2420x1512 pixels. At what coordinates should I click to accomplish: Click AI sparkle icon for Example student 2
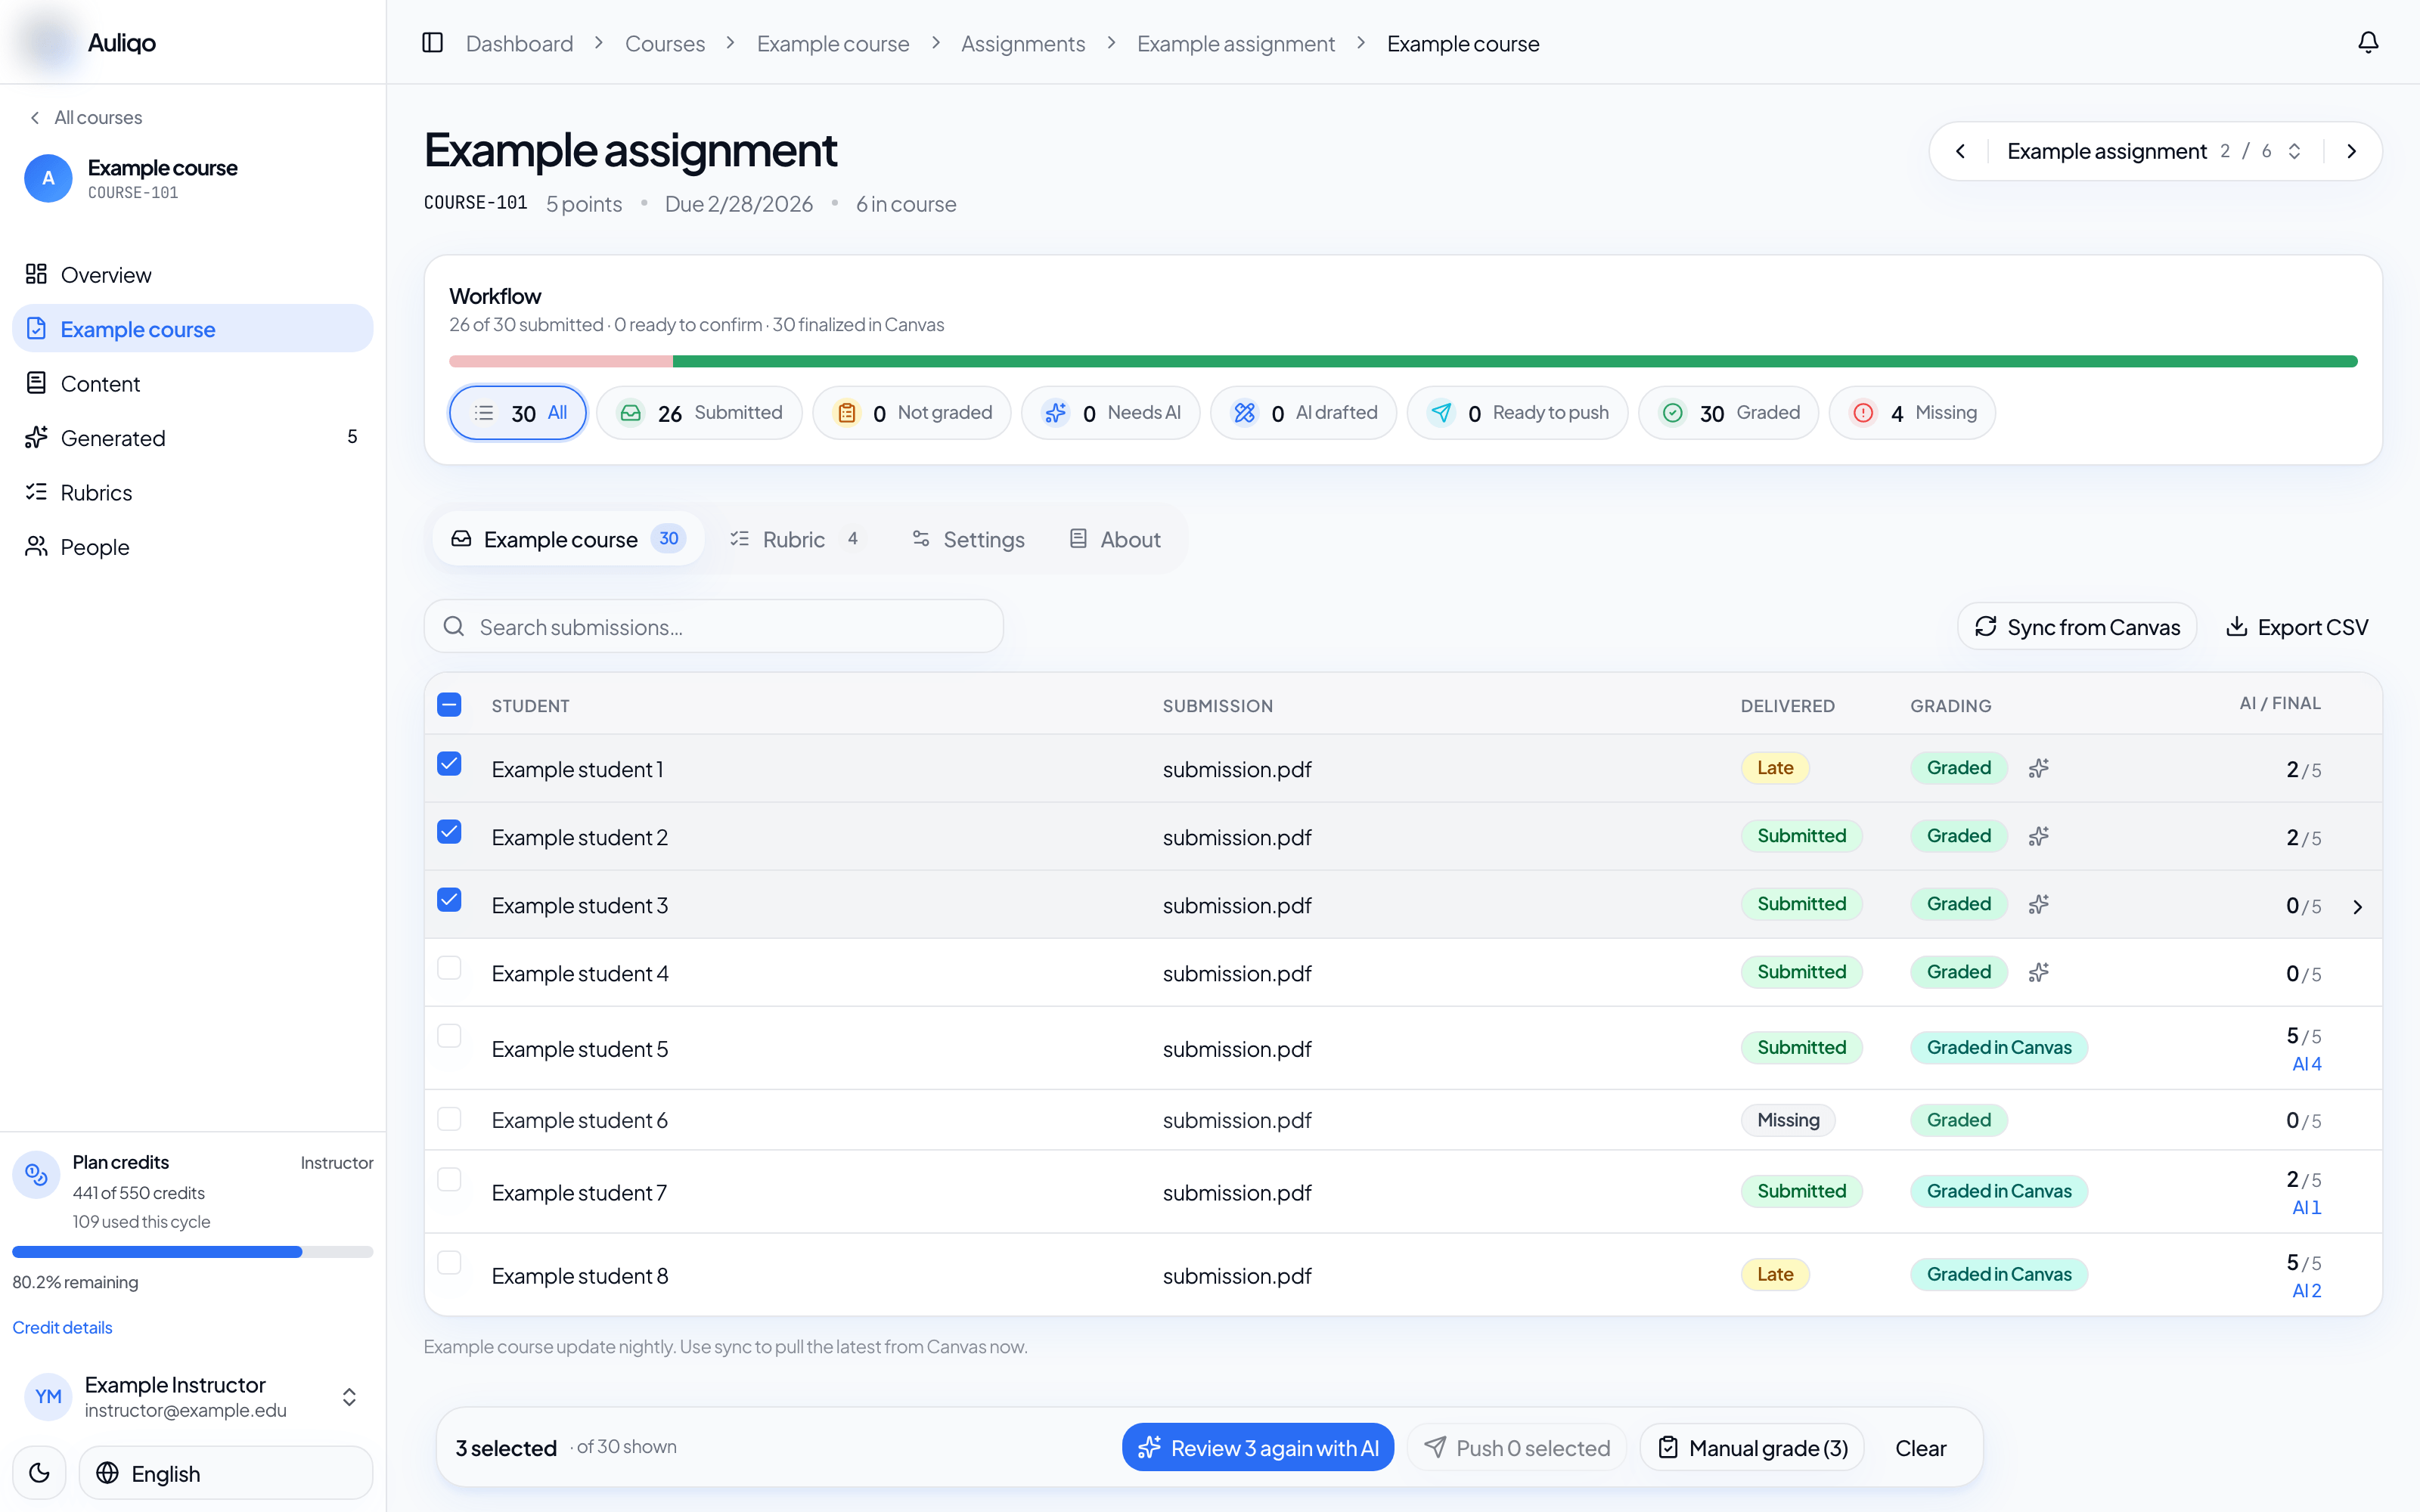click(x=2039, y=836)
